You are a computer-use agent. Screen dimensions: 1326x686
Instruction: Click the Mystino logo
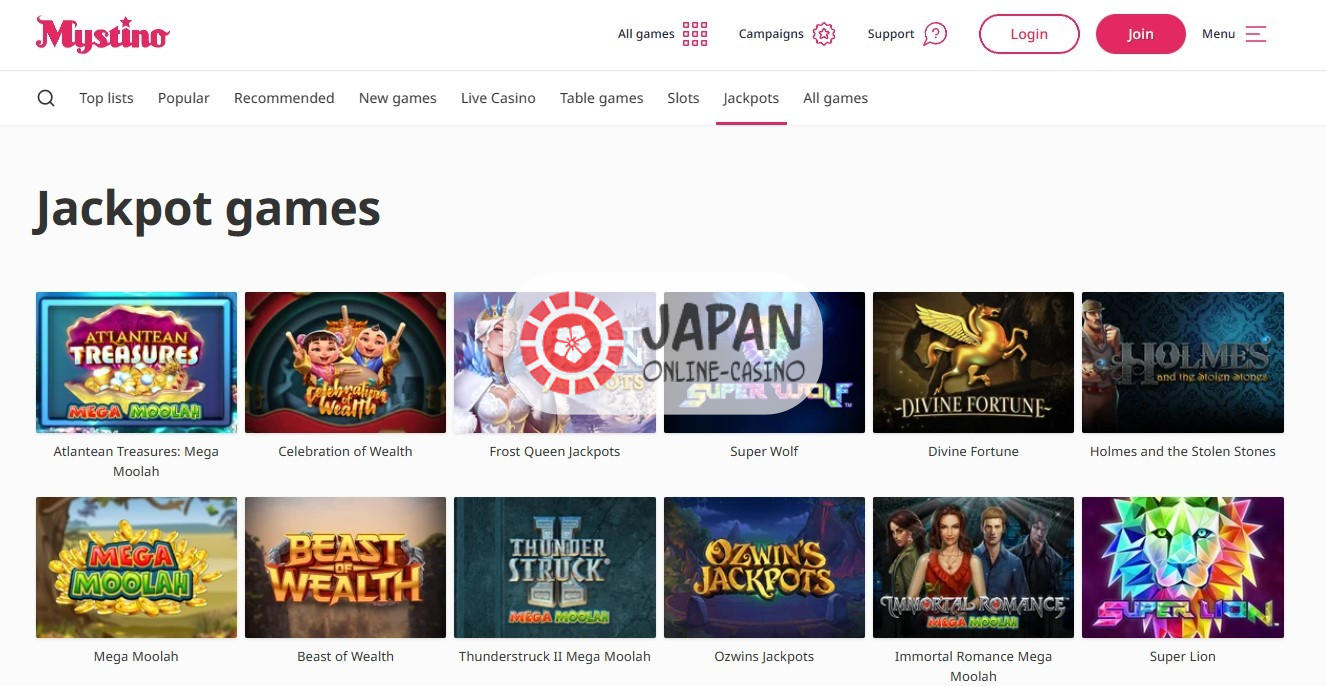pyautogui.click(x=102, y=34)
